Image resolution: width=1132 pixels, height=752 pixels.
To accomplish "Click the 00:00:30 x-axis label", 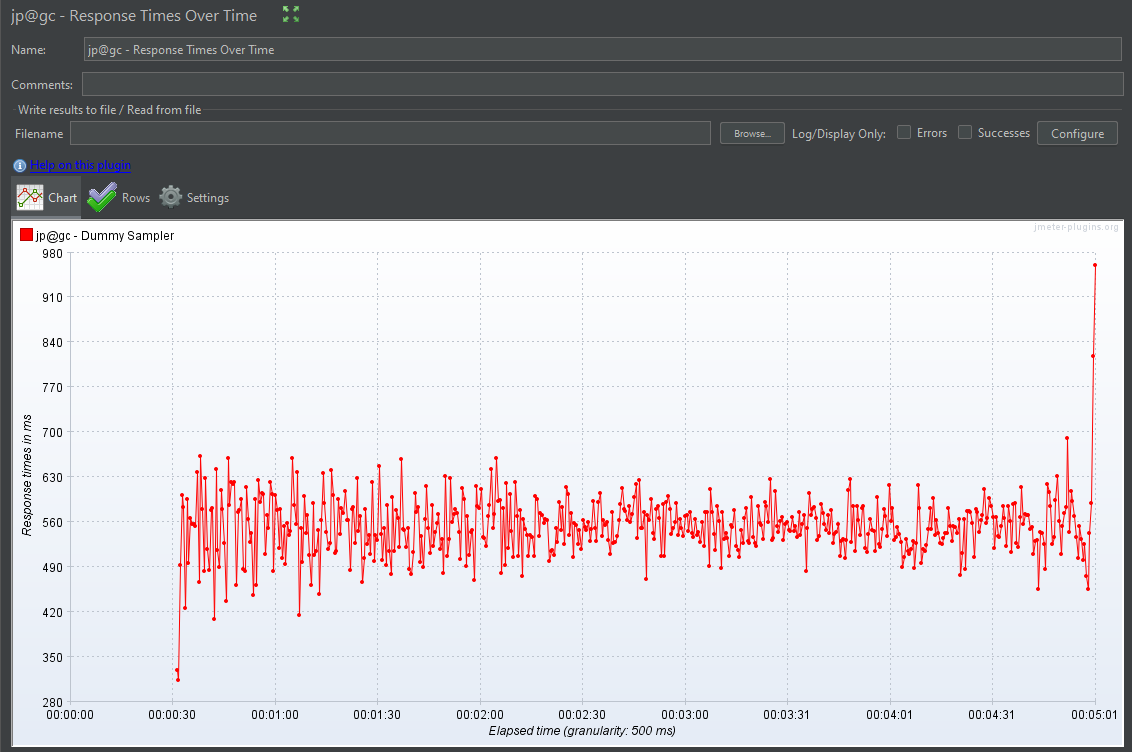I will pos(172,714).
